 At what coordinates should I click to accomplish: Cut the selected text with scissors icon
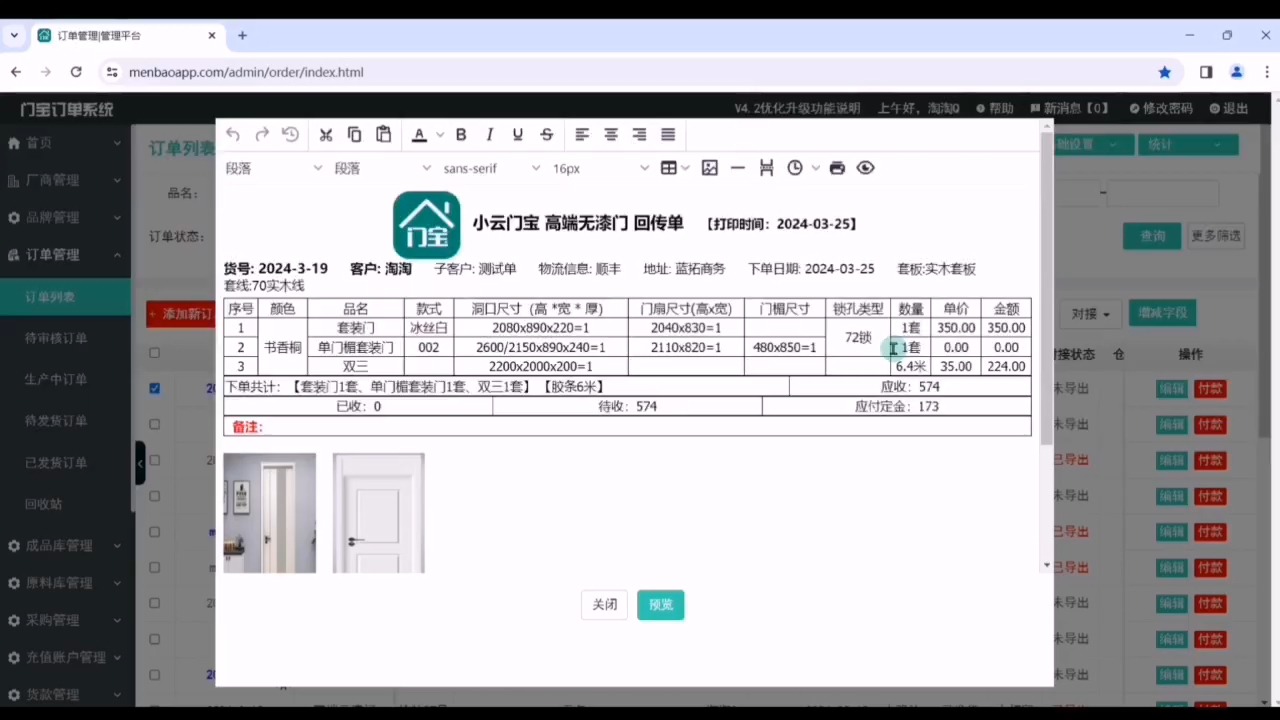click(x=326, y=135)
